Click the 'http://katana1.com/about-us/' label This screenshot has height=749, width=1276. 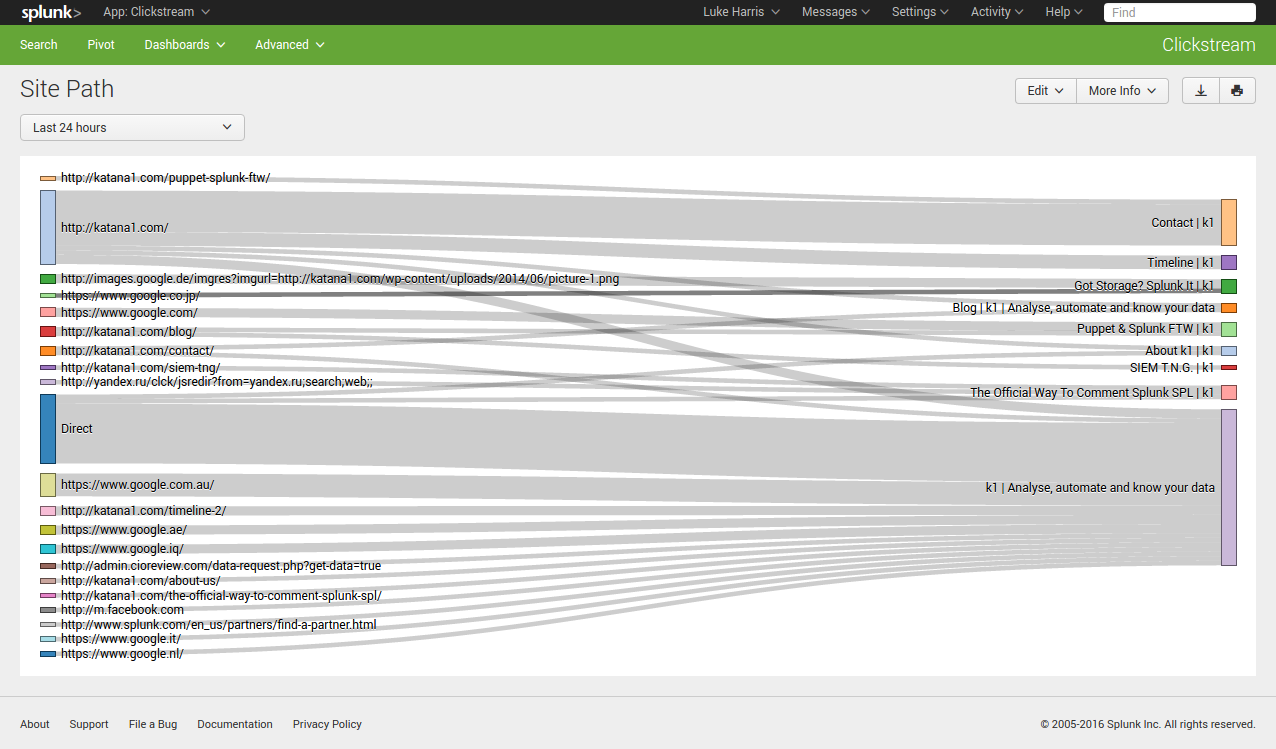[140, 581]
